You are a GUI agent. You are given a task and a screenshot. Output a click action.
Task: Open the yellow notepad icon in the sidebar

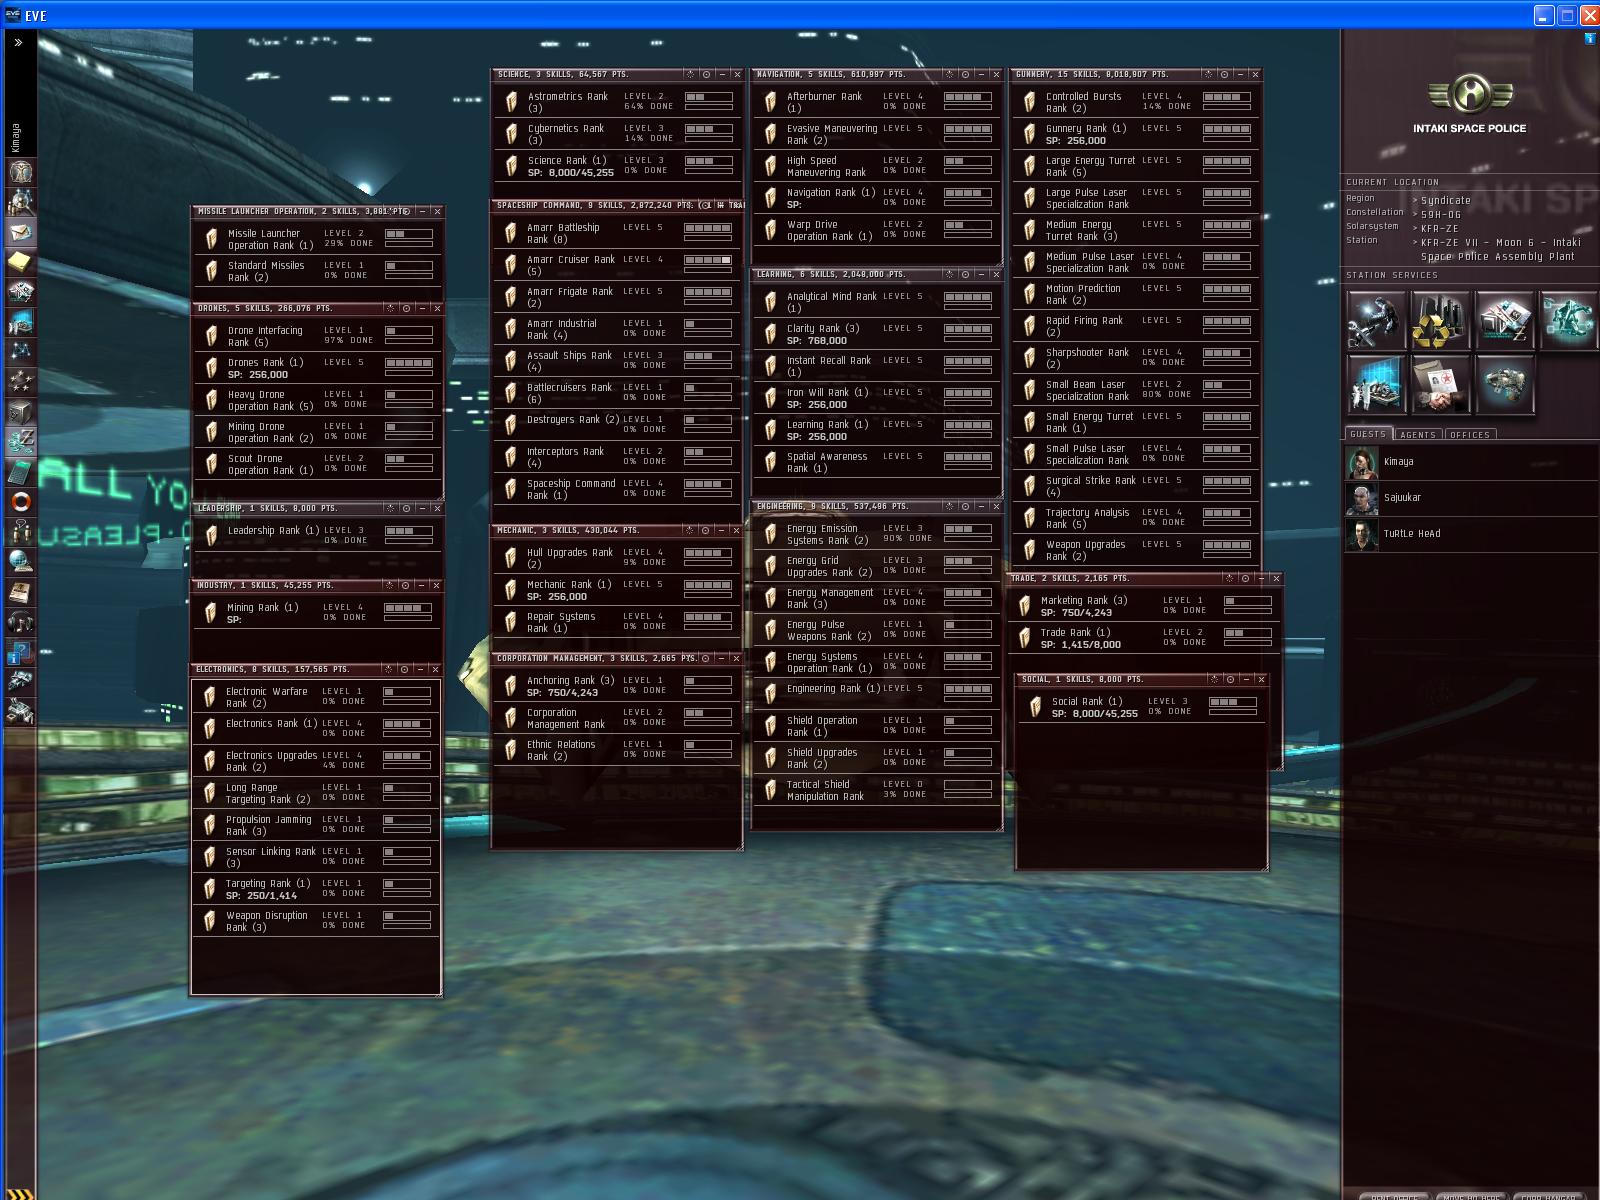pos(21,262)
